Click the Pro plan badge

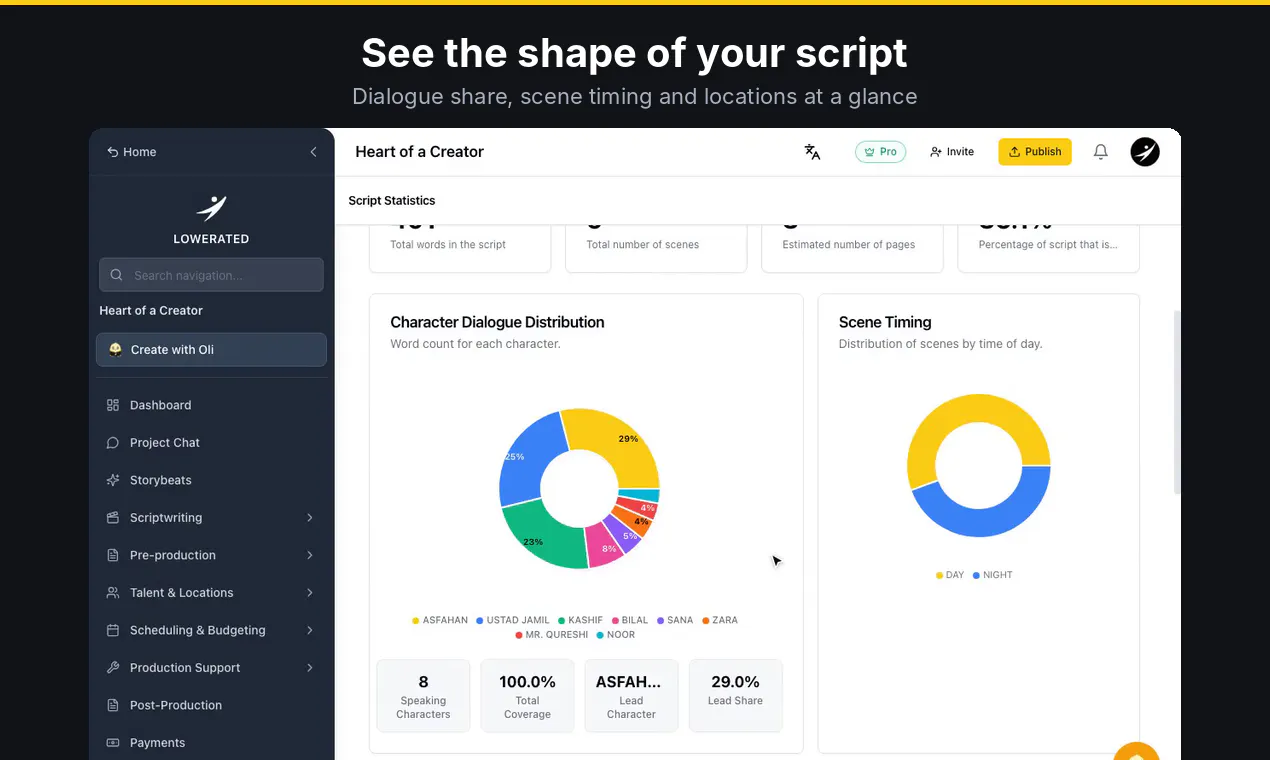click(x=880, y=152)
